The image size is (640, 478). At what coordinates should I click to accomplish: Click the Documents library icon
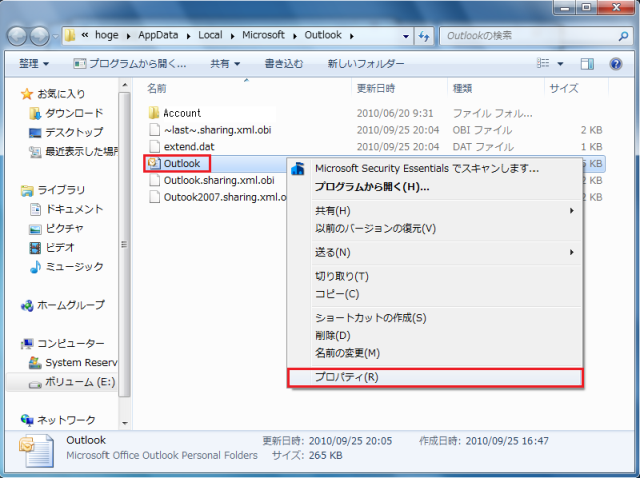(x=36, y=209)
